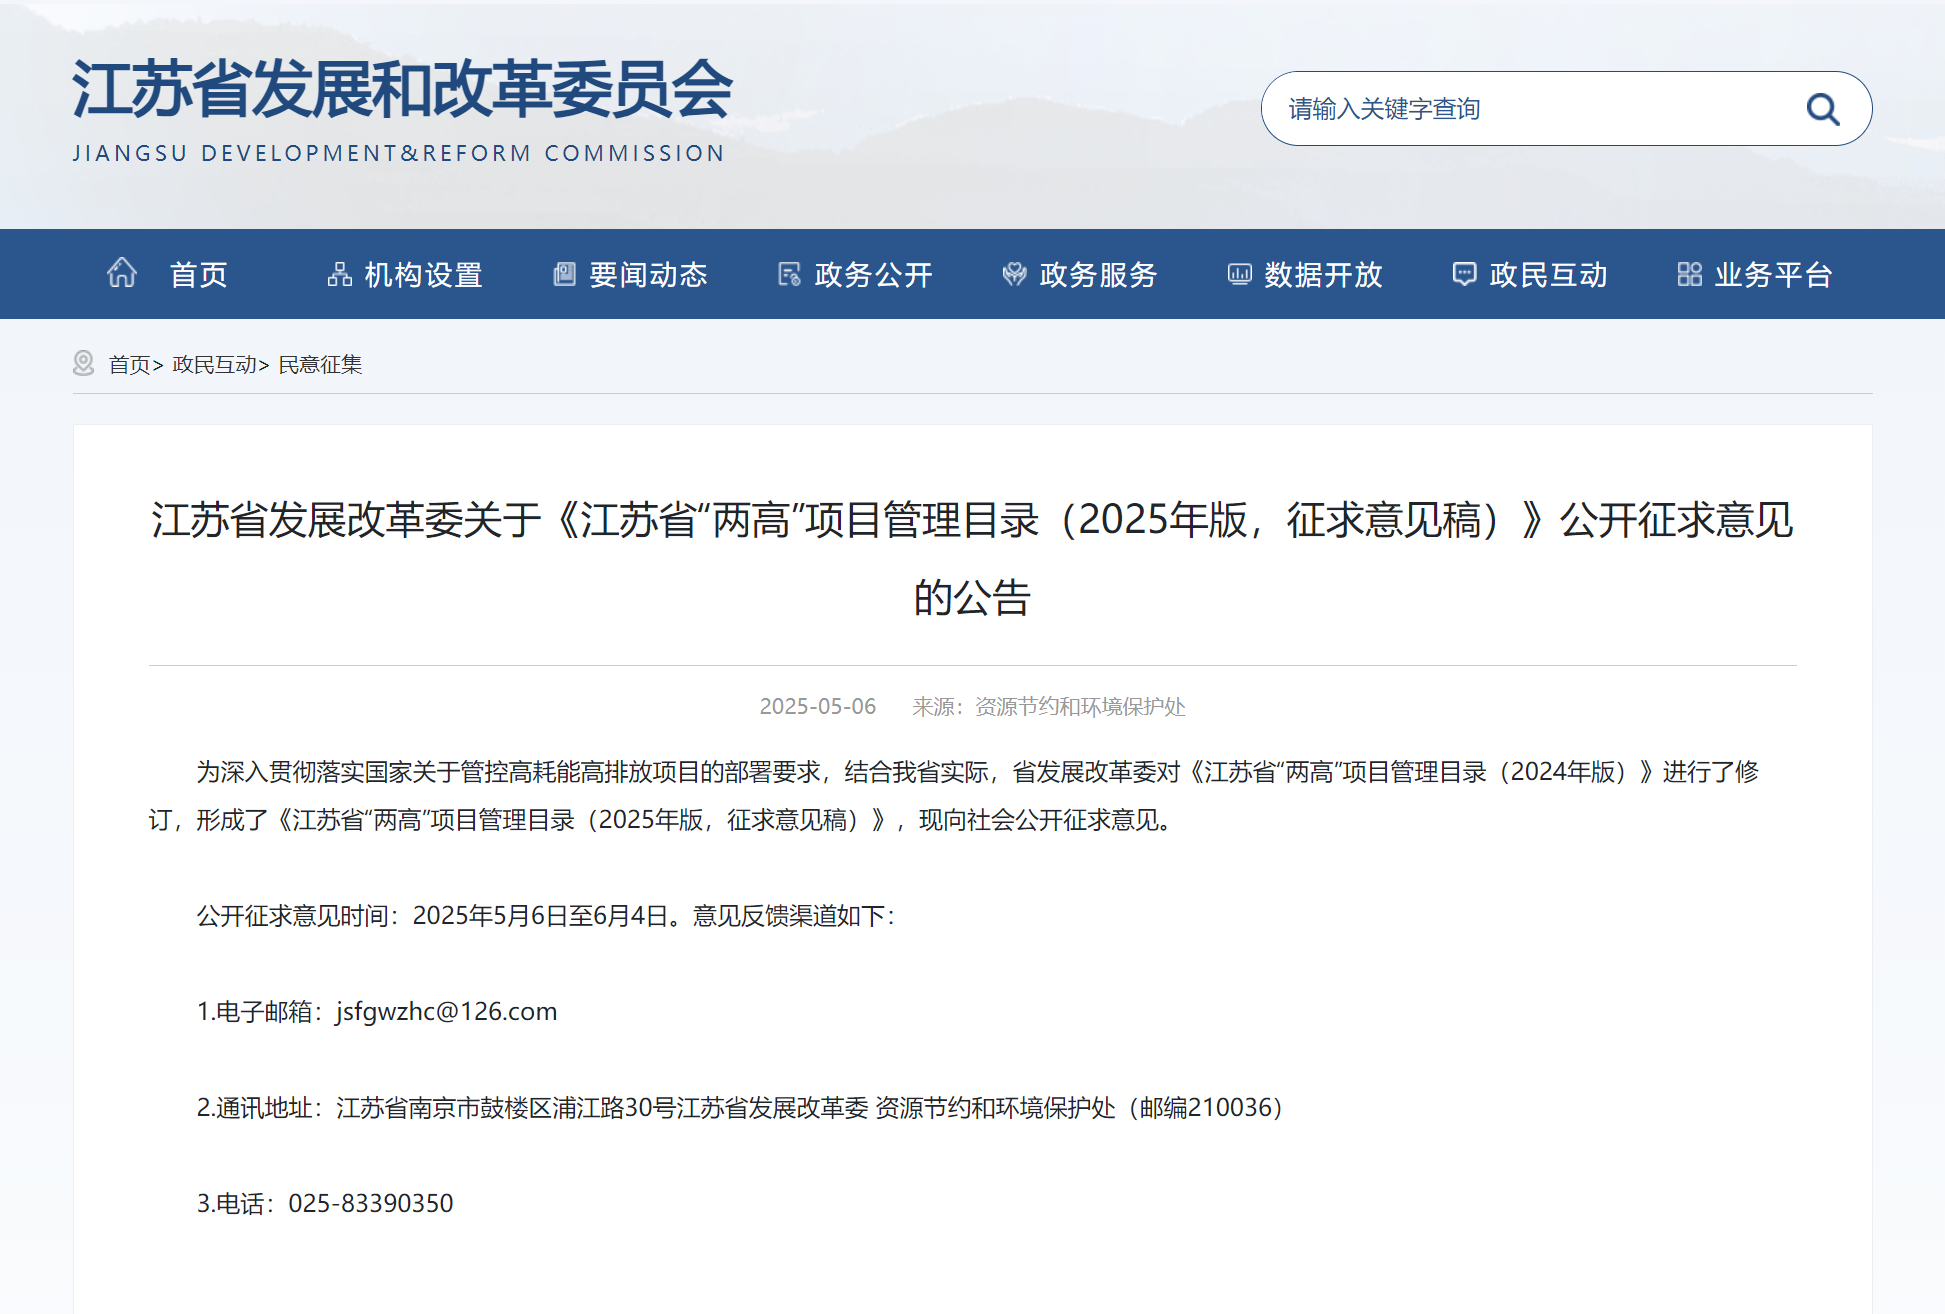Click the publish date 2025-05-06
This screenshot has width=1945, height=1314.
click(x=817, y=707)
